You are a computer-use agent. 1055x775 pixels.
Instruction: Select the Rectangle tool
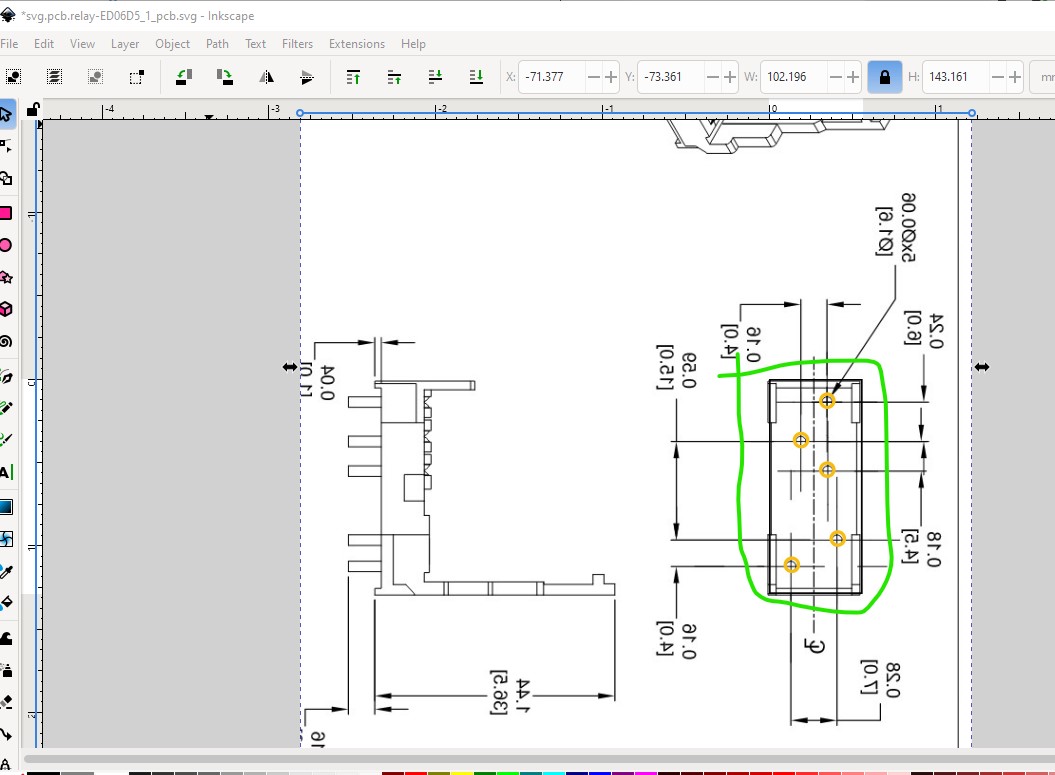pos(6,213)
